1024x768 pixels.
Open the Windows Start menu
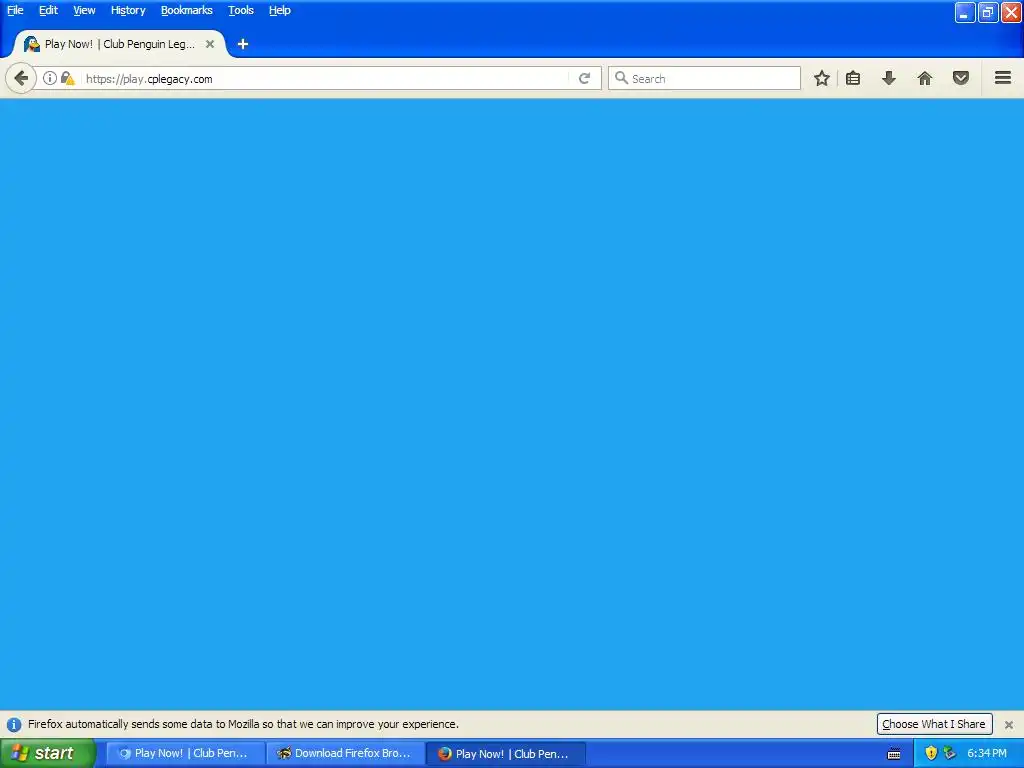pos(48,753)
